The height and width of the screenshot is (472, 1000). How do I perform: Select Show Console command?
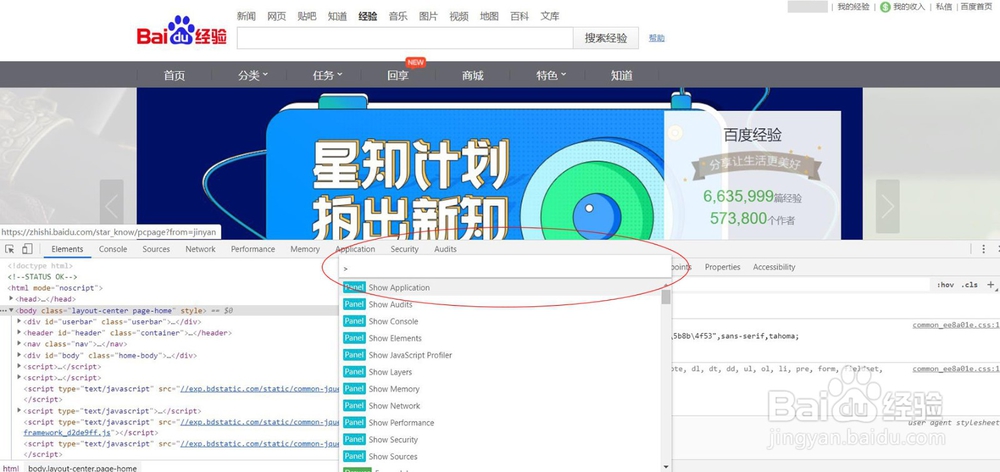(500, 321)
